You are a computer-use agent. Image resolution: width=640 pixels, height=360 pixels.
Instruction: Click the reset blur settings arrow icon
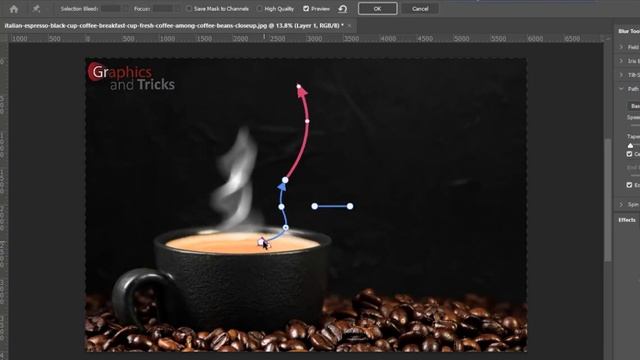[x=343, y=9]
